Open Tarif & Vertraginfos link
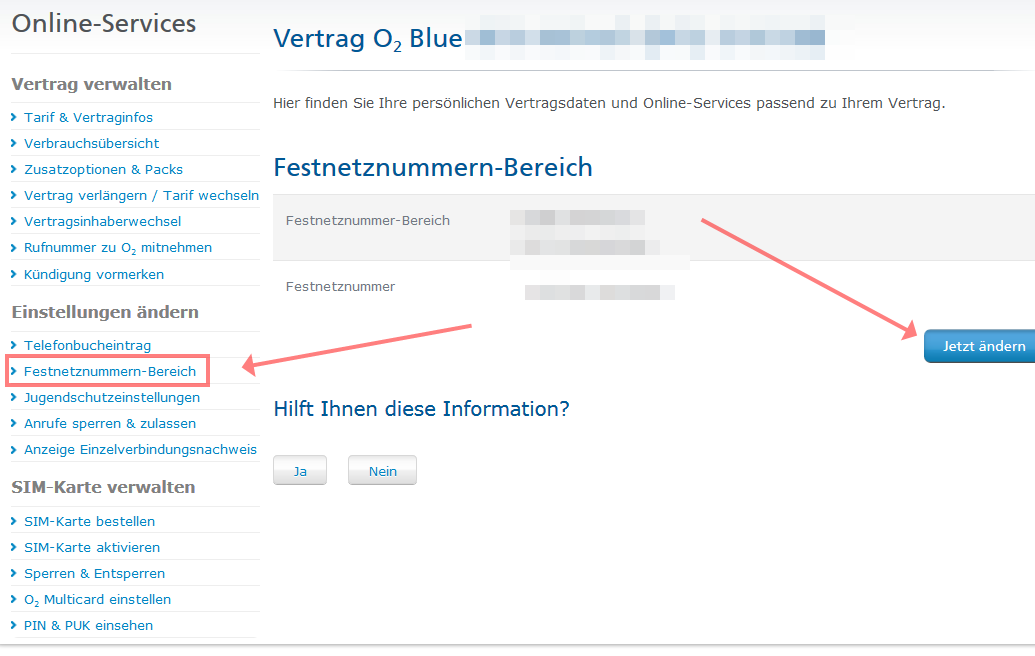Image resolution: width=1035 pixels, height=656 pixels. coord(88,117)
